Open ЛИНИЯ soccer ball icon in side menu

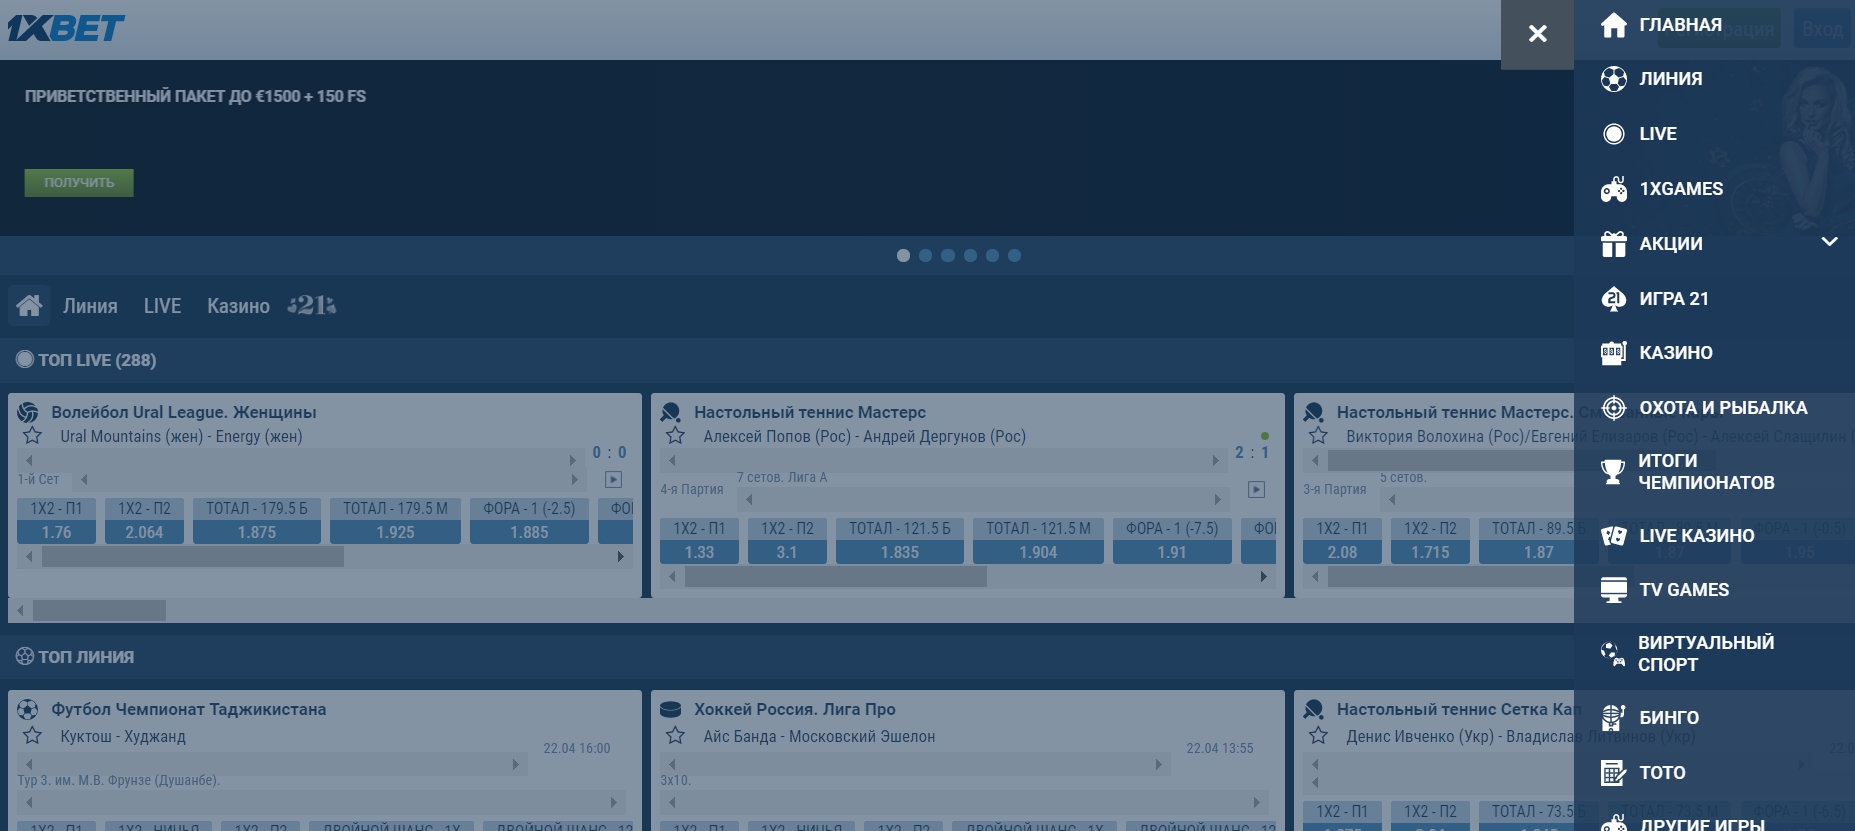pyautogui.click(x=1613, y=79)
